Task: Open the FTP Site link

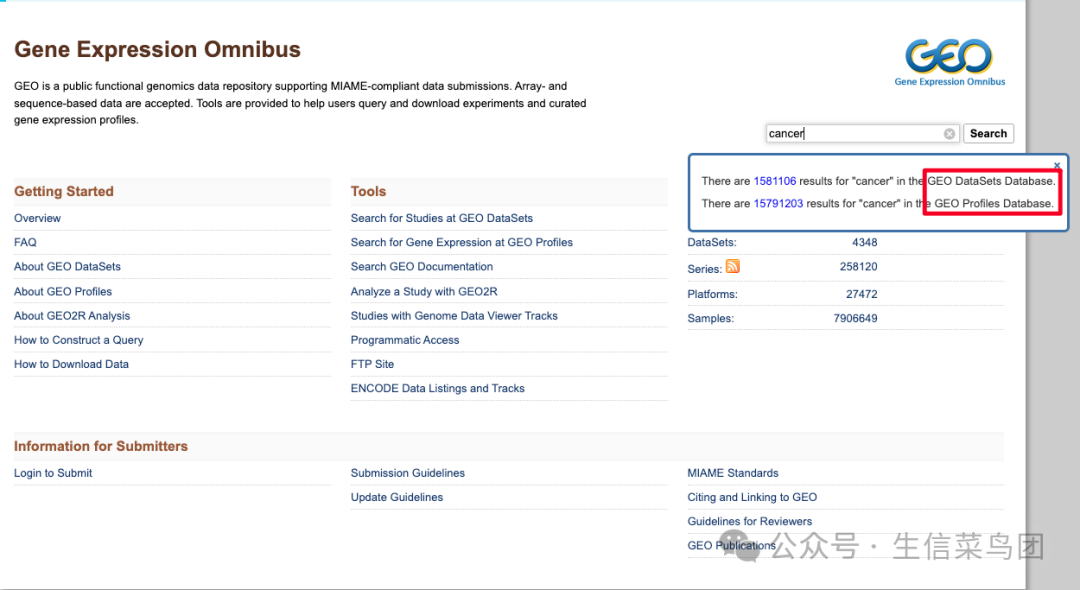Action: coord(372,364)
